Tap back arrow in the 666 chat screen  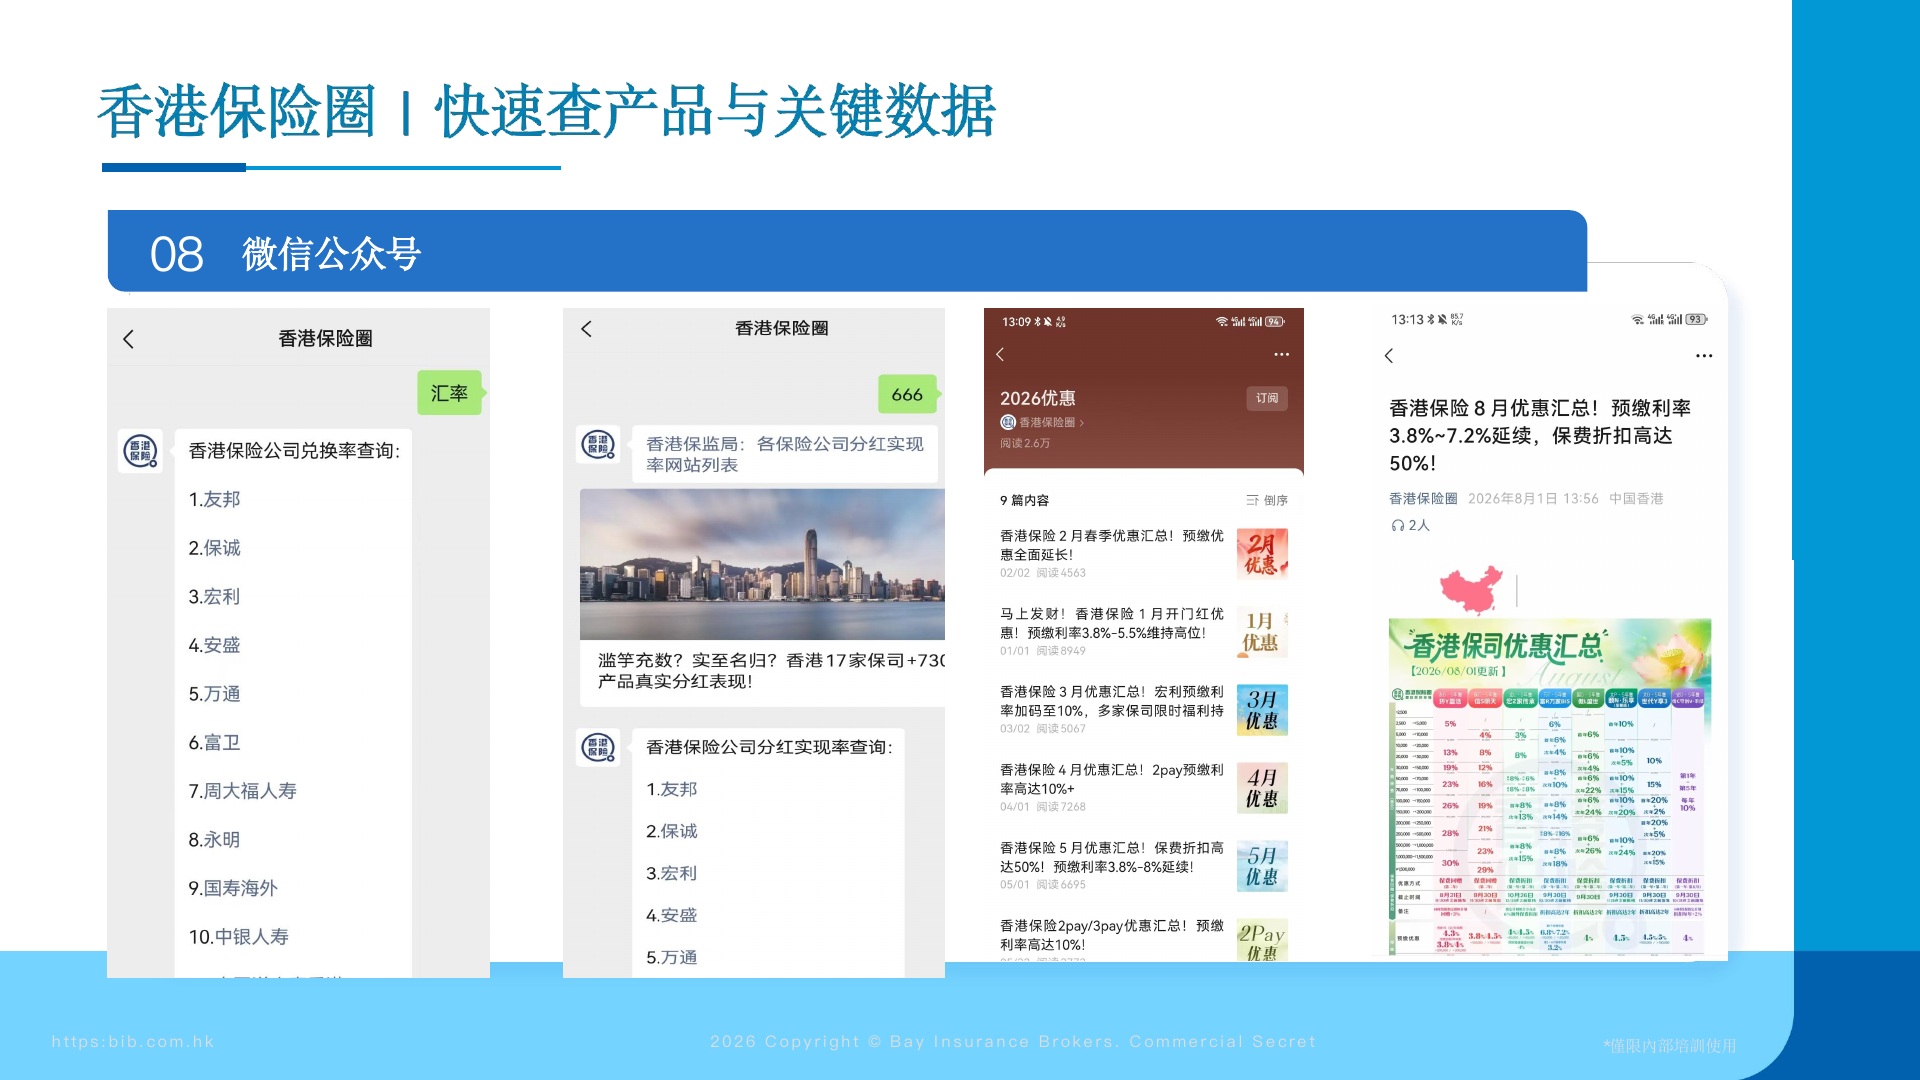coord(586,328)
